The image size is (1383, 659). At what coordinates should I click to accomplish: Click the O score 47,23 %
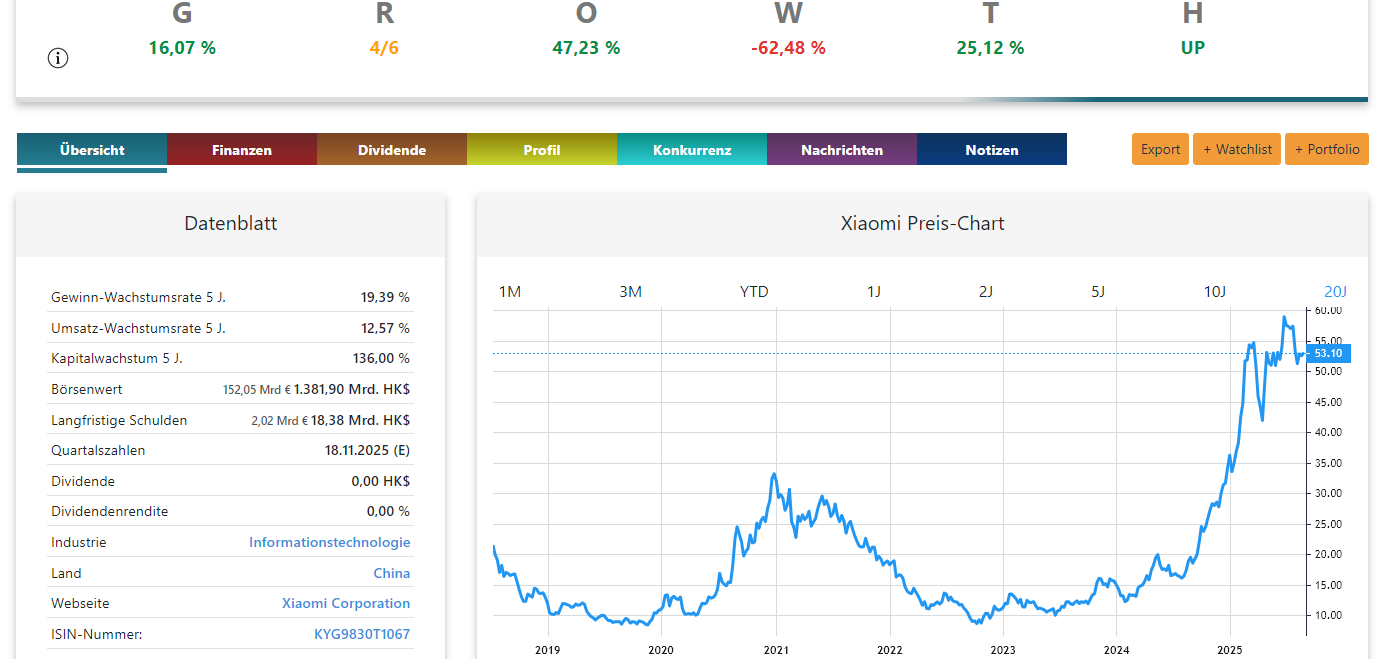pyautogui.click(x=586, y=47)
